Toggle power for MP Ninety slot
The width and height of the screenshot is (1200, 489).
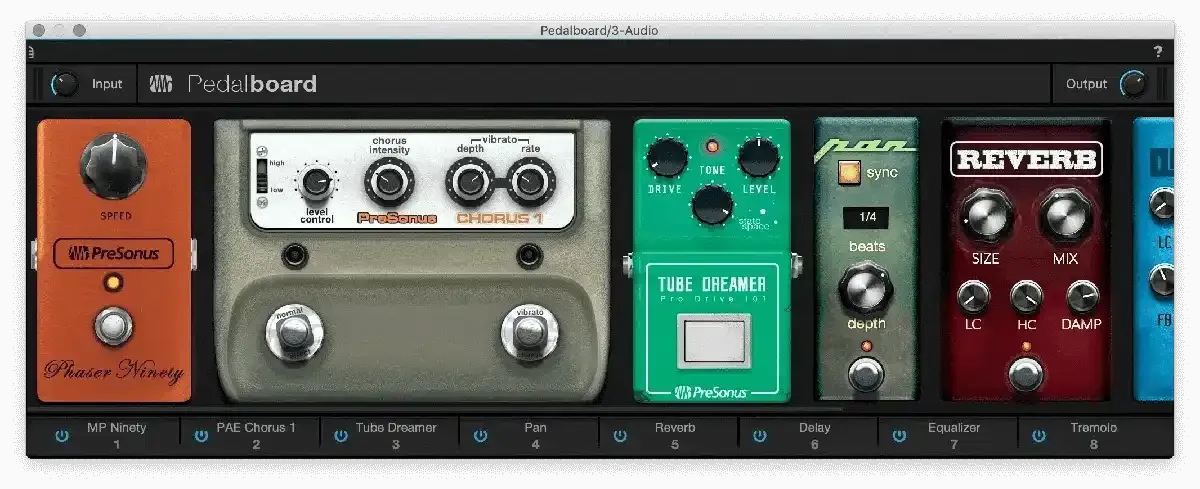(62, 436)
